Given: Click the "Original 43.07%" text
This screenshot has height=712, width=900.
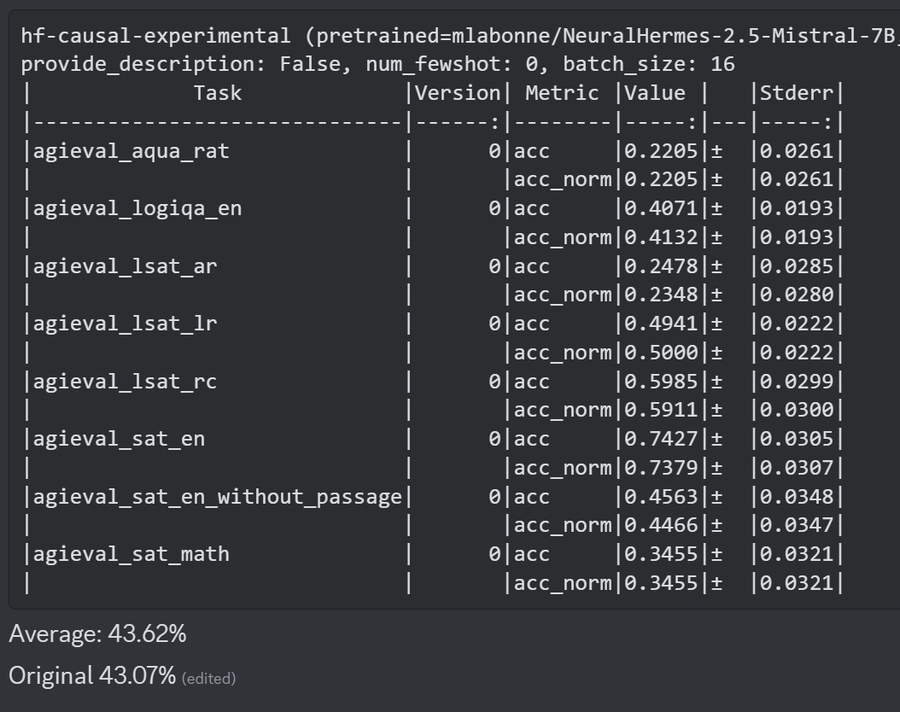Looking at the screenshot, I should 92,675.
